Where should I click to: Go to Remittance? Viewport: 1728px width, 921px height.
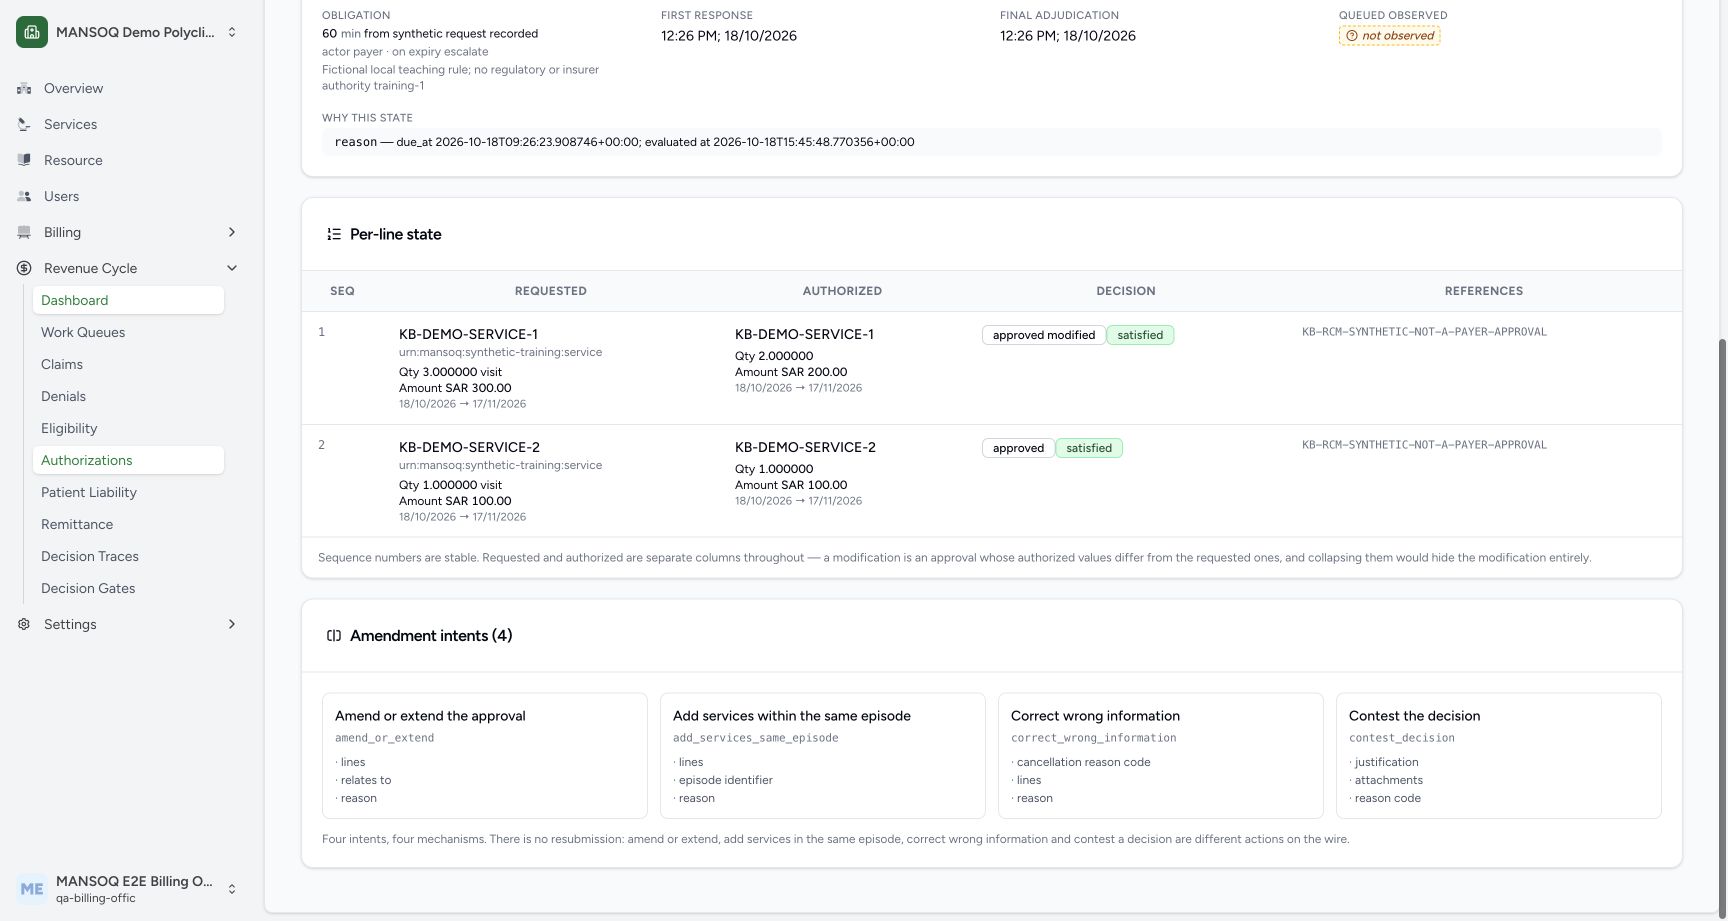coord(128,524)
